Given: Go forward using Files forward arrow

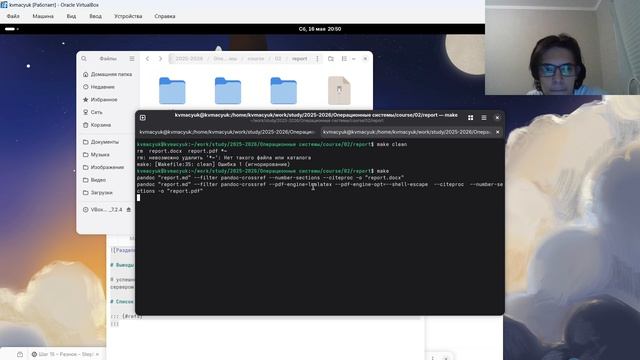Looking at the screenshot, I should 160,59.
